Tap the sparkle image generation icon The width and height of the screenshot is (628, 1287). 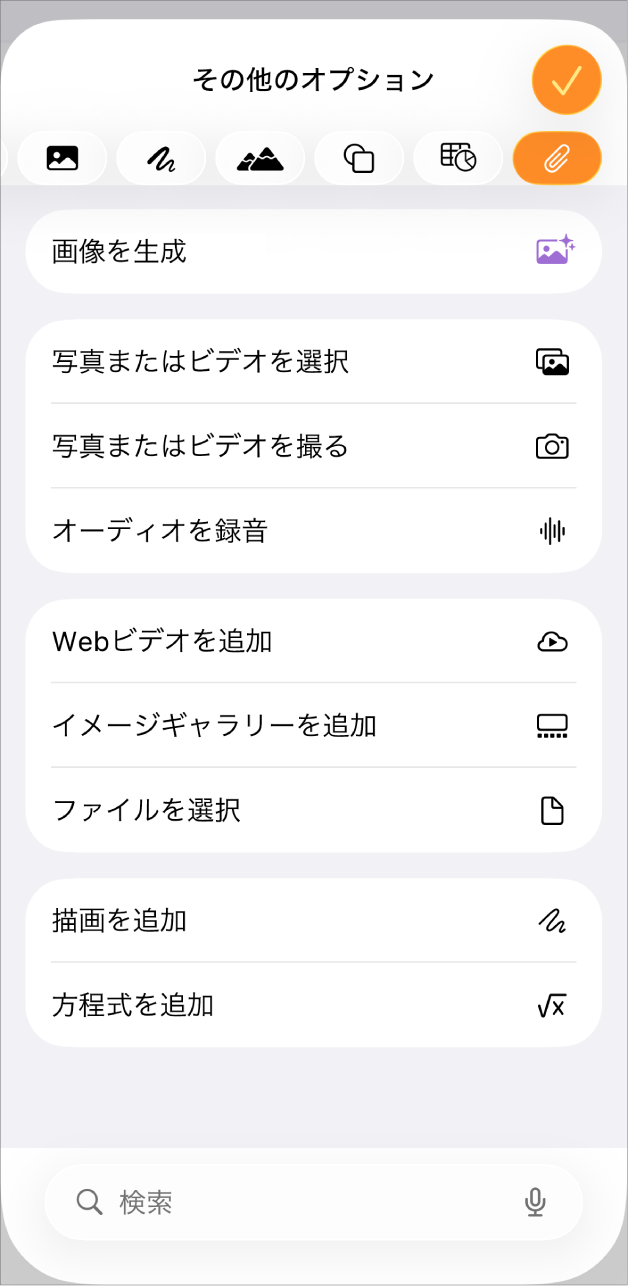click(x=554, y=251)
